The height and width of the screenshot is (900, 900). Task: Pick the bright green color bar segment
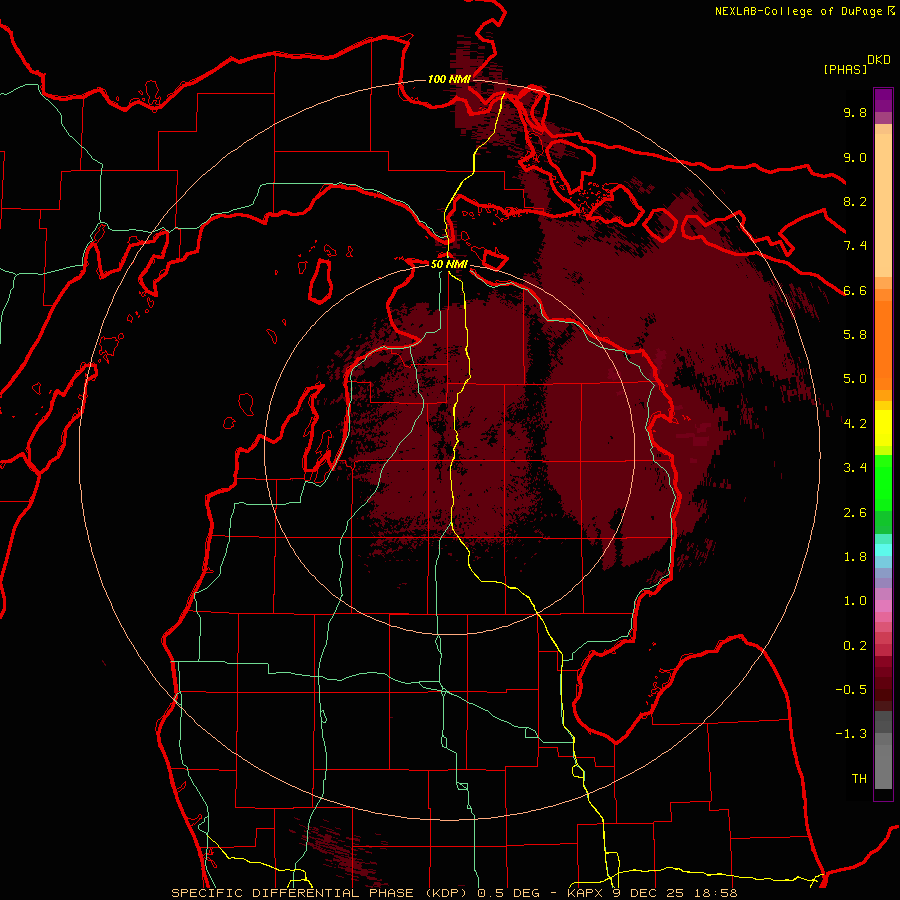click(x=883, y=482)
